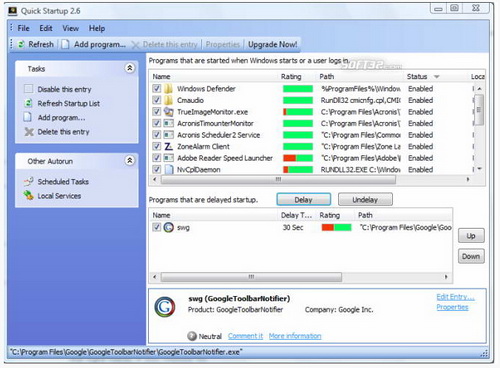The height and width of the screenshot is (368, 500).
Task: Open the View menu
Action: [70, 28]
